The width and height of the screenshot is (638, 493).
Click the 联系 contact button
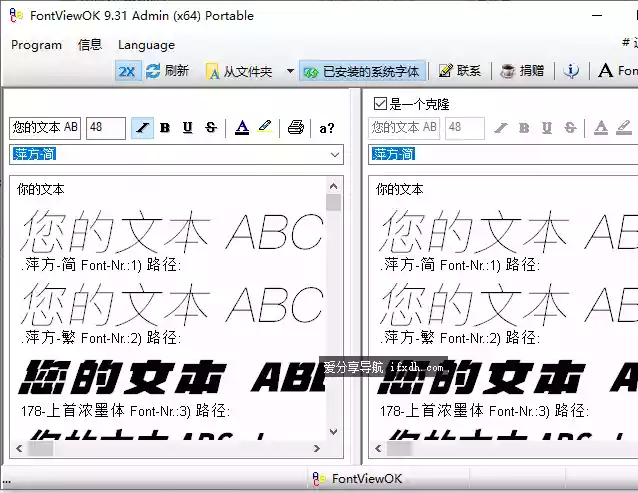[460, 71]
